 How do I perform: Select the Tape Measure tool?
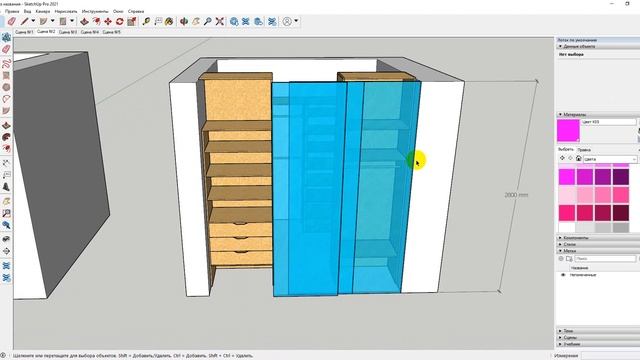click(x=146, y=21)
